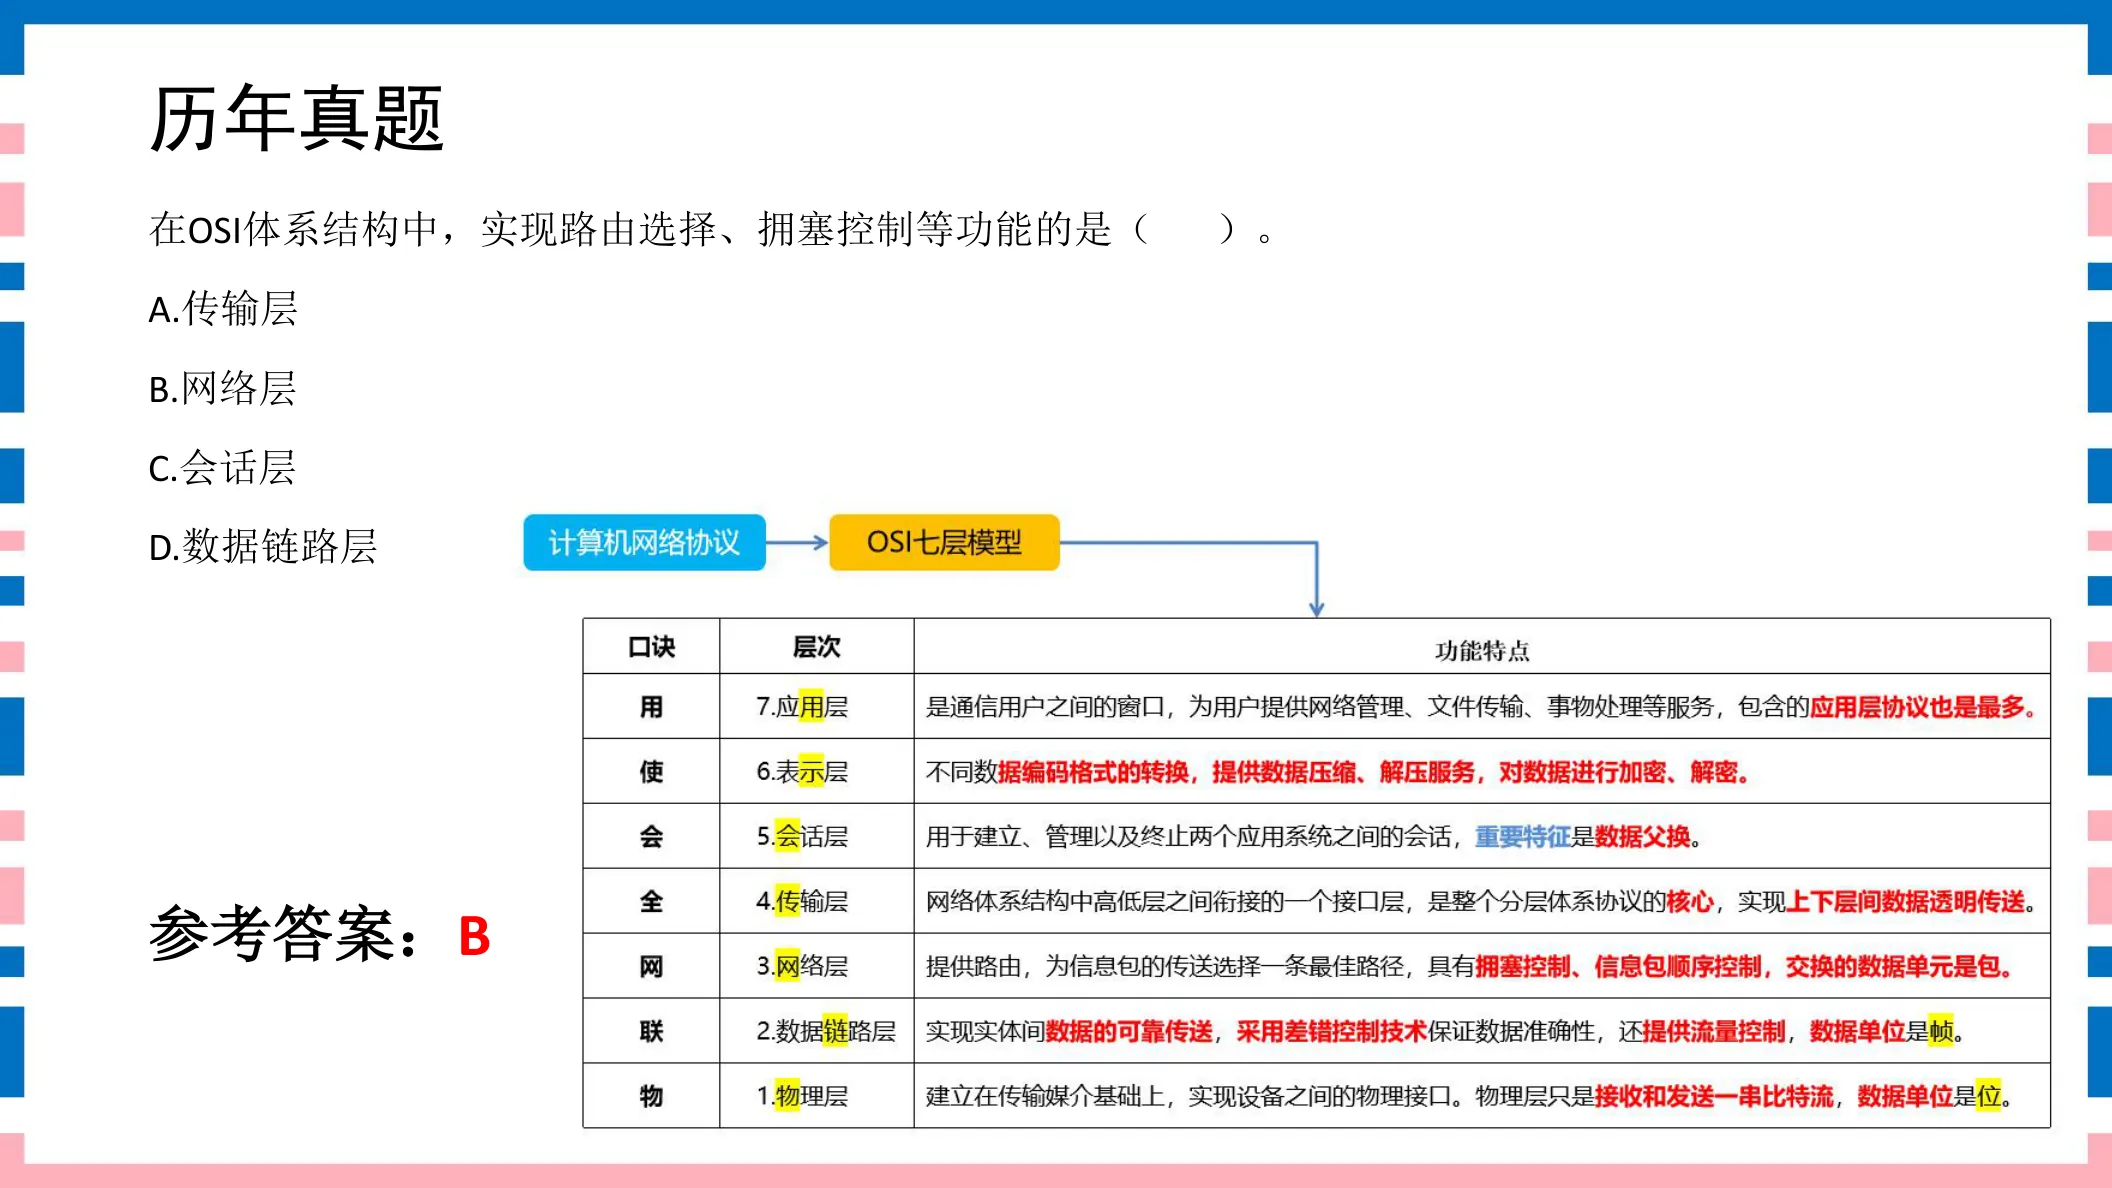Click the blue 计算机网络协议 box
Viewport: 2112px width, 1188px height.
coord(644,542)
